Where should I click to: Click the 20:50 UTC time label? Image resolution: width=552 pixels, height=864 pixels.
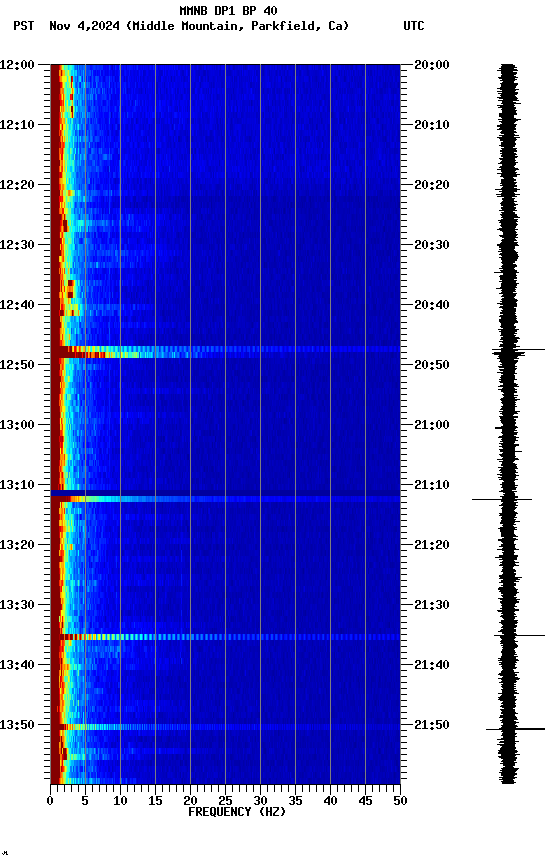432,365
